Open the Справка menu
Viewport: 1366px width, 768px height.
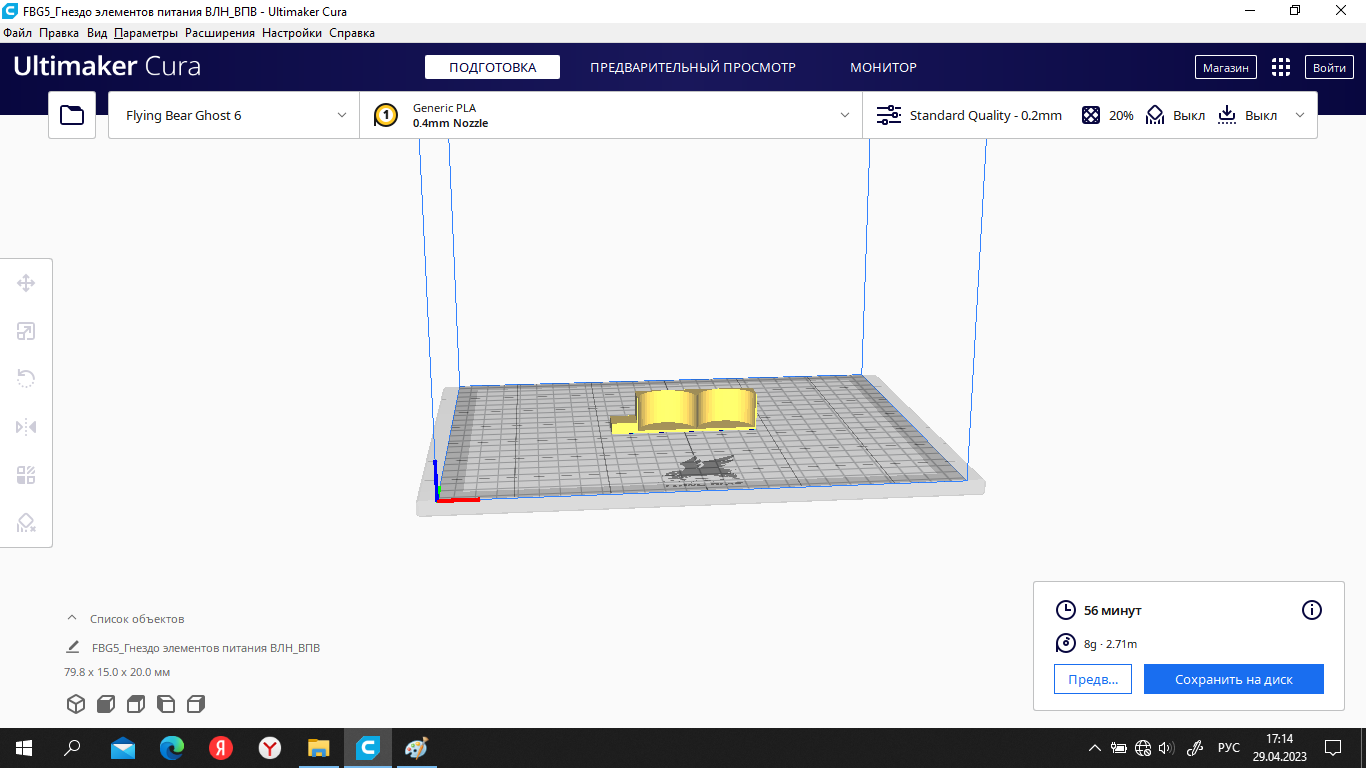[352, 33]
